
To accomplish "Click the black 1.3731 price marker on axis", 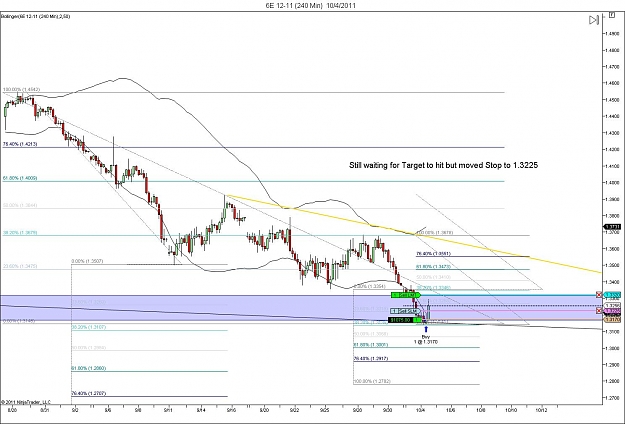I will (612, 227).
